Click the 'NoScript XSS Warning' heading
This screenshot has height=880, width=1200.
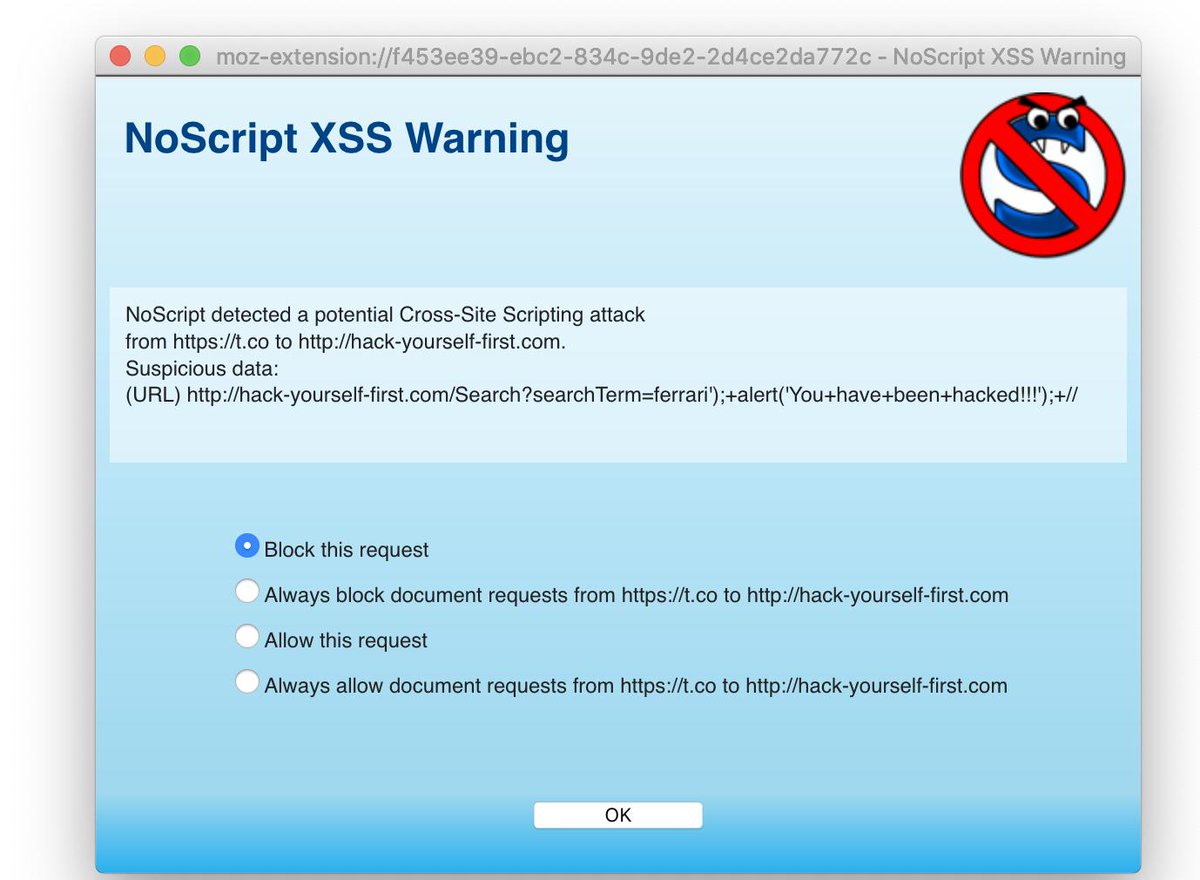tap(346, 138)
